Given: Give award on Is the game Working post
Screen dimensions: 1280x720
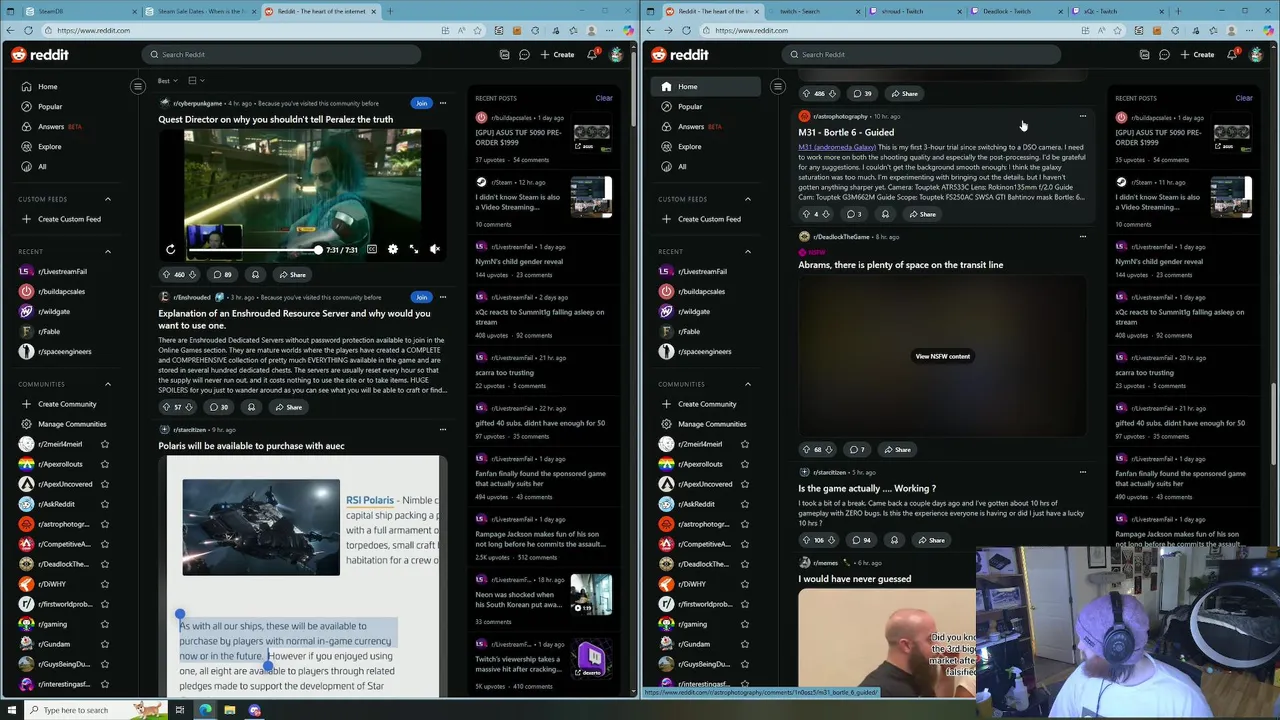Looking at the screenshot, I should [x=894, y=540].
